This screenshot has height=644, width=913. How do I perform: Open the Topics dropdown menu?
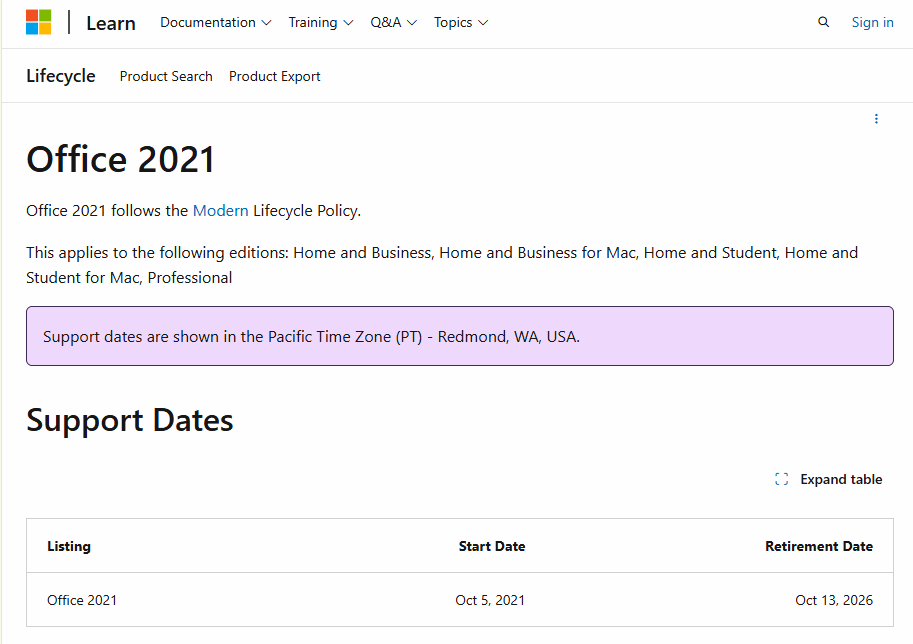[x=461, y=22]
